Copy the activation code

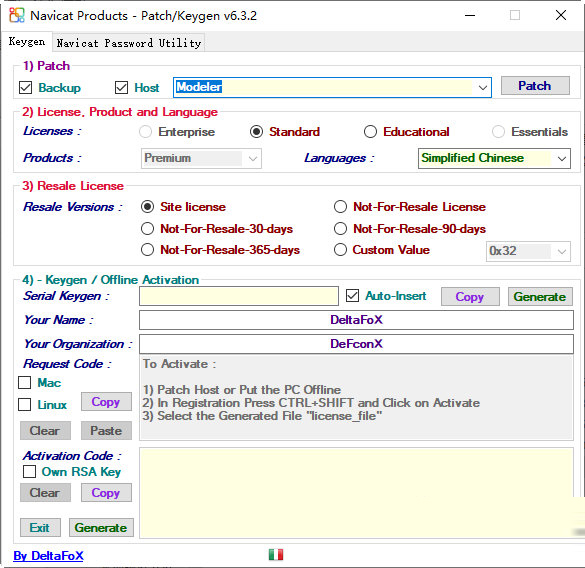[106, 493]
